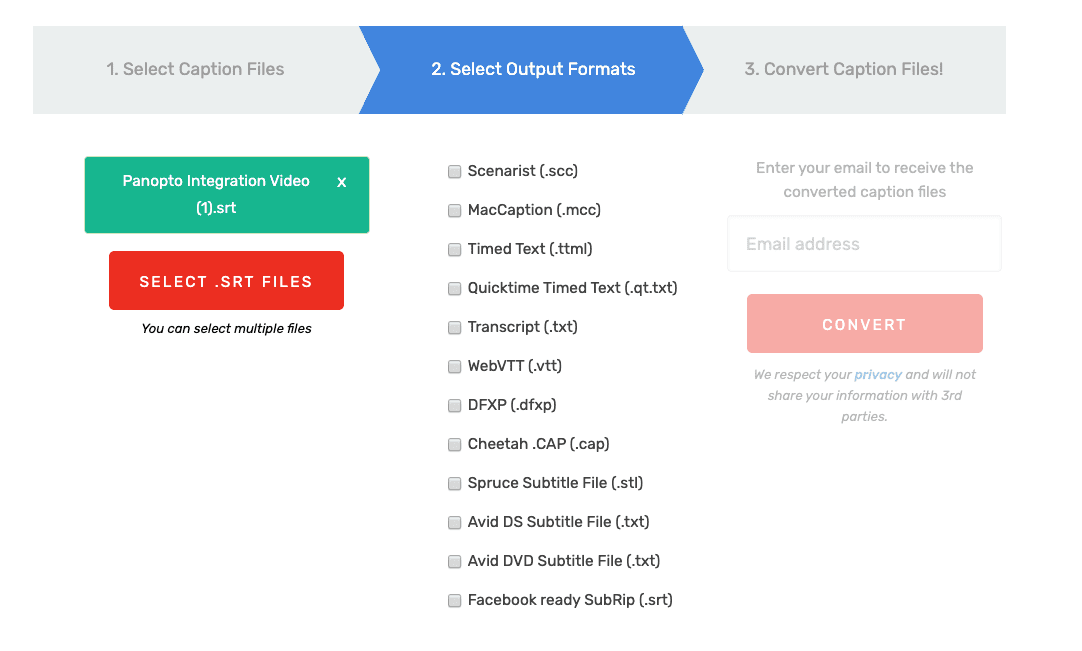Check the MacCaption (.mcc) format
1082x651 pixels.
point(455,211)
